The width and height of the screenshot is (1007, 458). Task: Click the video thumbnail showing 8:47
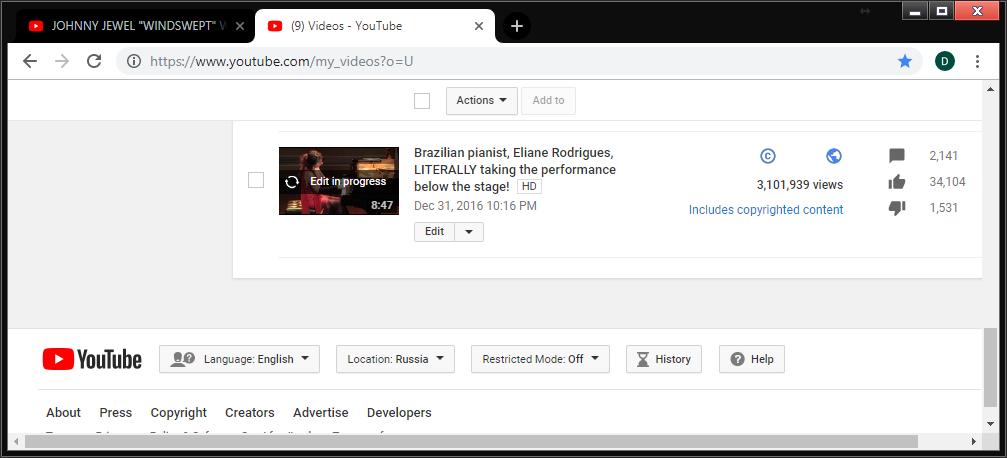click(338, 181)
